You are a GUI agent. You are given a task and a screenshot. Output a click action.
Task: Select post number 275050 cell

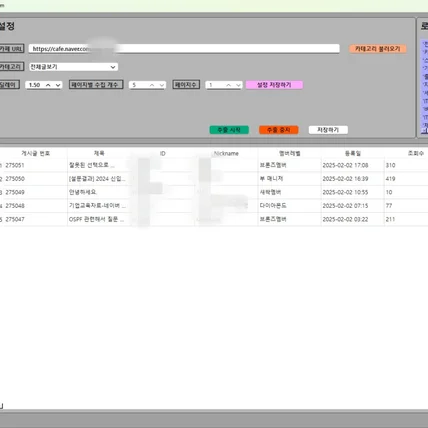point(35,179)
